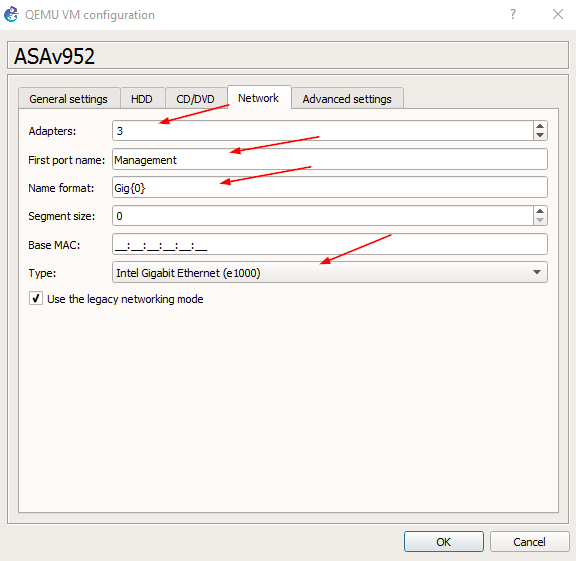576x561 pixels.
Task: Increase Segment size with up arrow
Action: [540, 211]
